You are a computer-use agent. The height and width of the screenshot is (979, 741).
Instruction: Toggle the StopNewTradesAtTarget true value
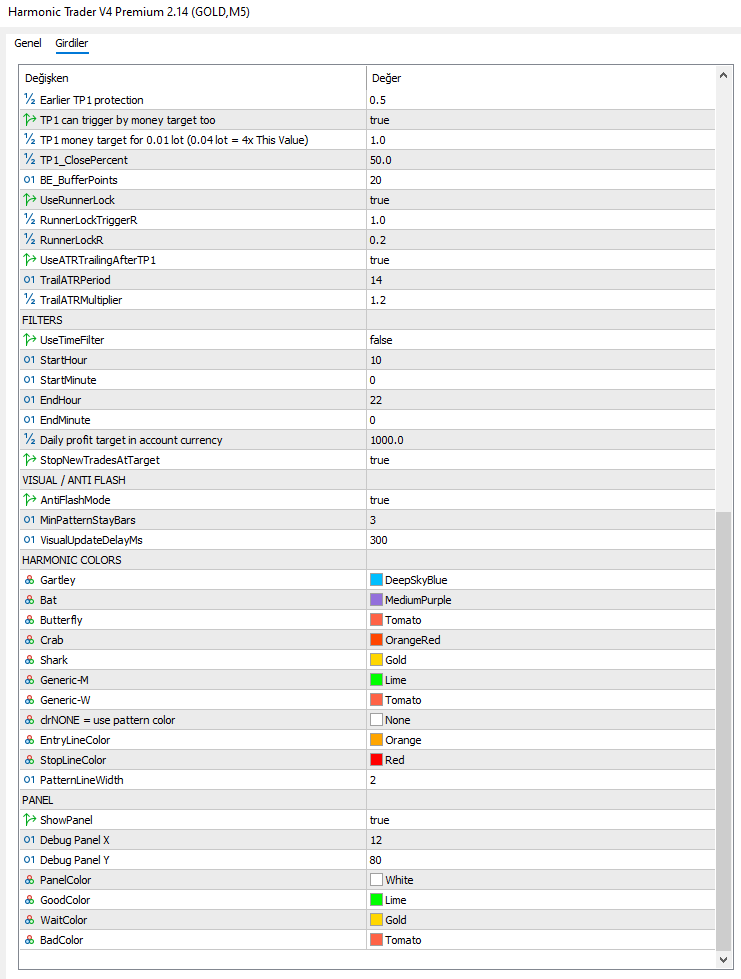coord(540,460)
